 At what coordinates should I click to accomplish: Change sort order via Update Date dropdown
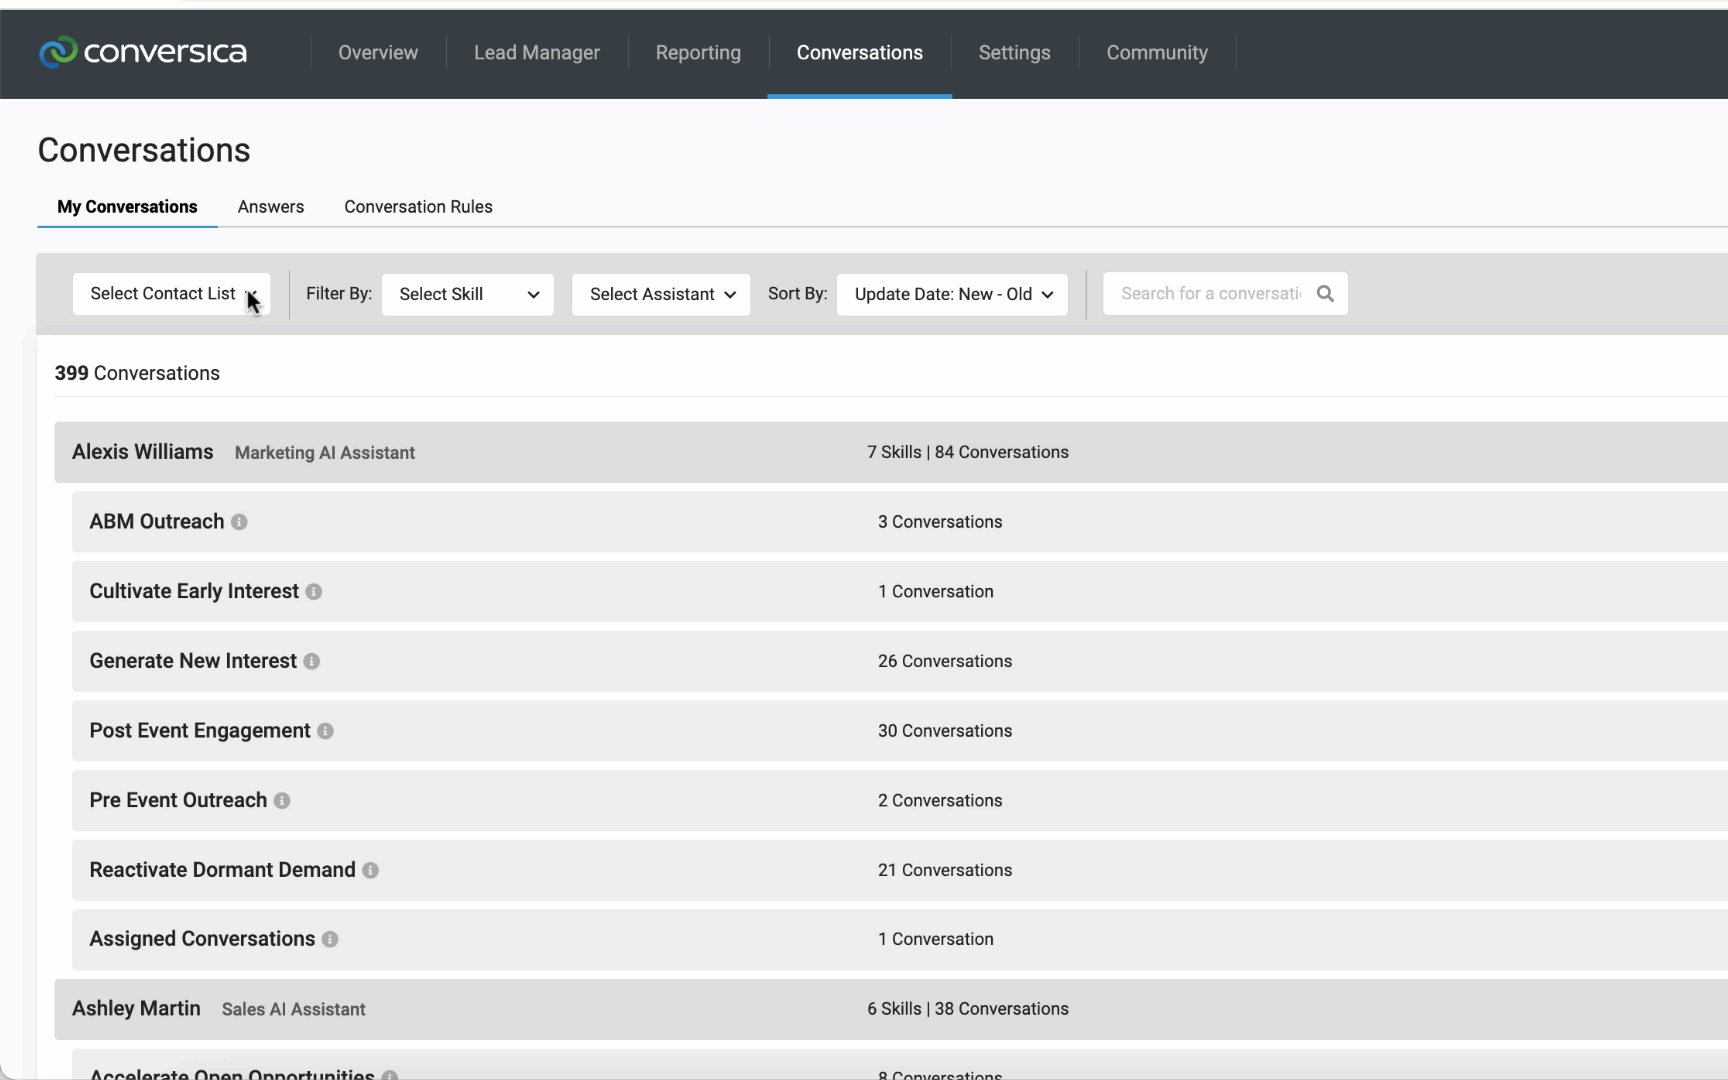click(952, 294)
